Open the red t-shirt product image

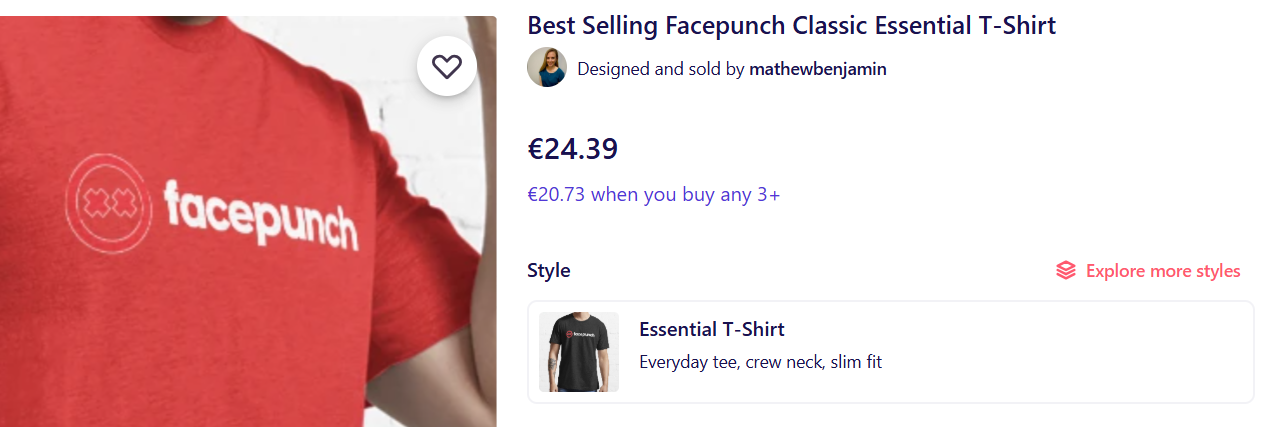(248, 221)
